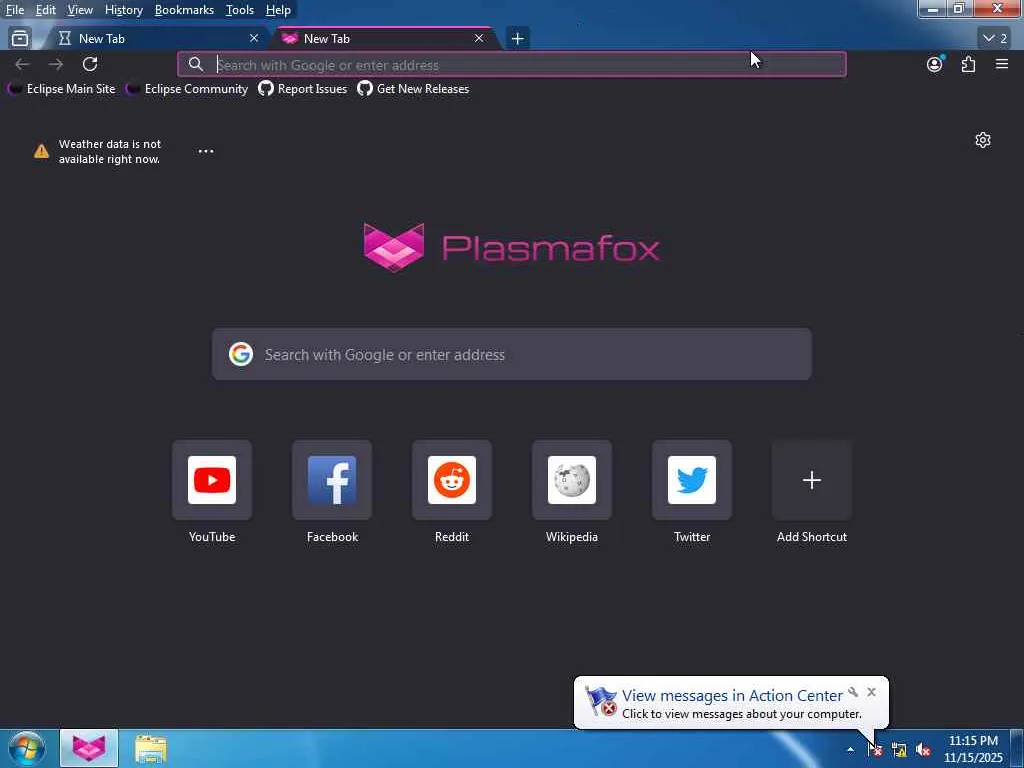The height and width of the screenshot is (768, 1024).
Task: Open Windows Explorer from taskbar
Action: pos(151,748)
